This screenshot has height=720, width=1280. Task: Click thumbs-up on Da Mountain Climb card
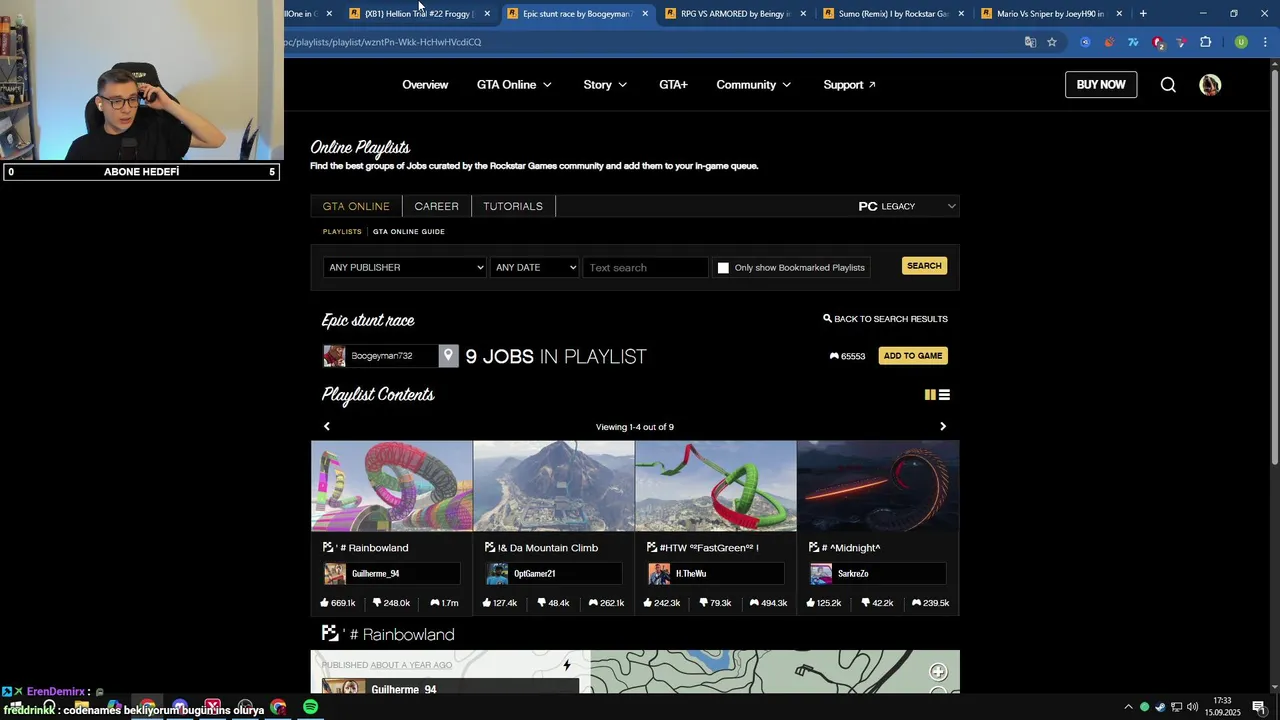click(x=499, y=603)
